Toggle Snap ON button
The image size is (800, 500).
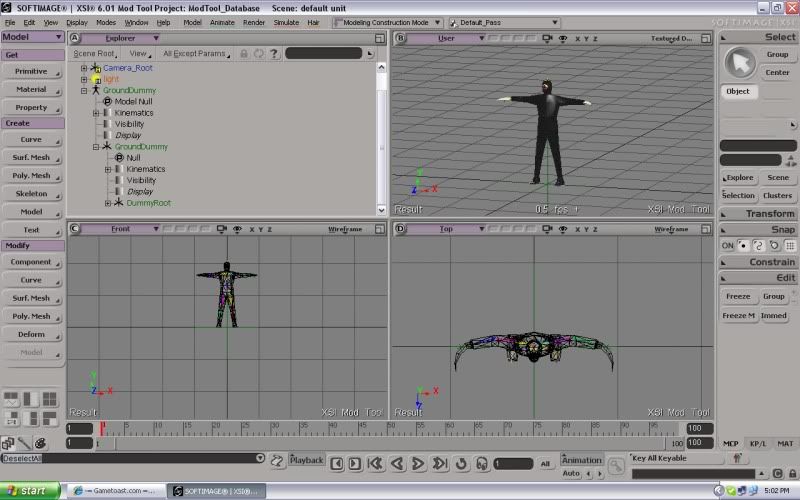727,245
